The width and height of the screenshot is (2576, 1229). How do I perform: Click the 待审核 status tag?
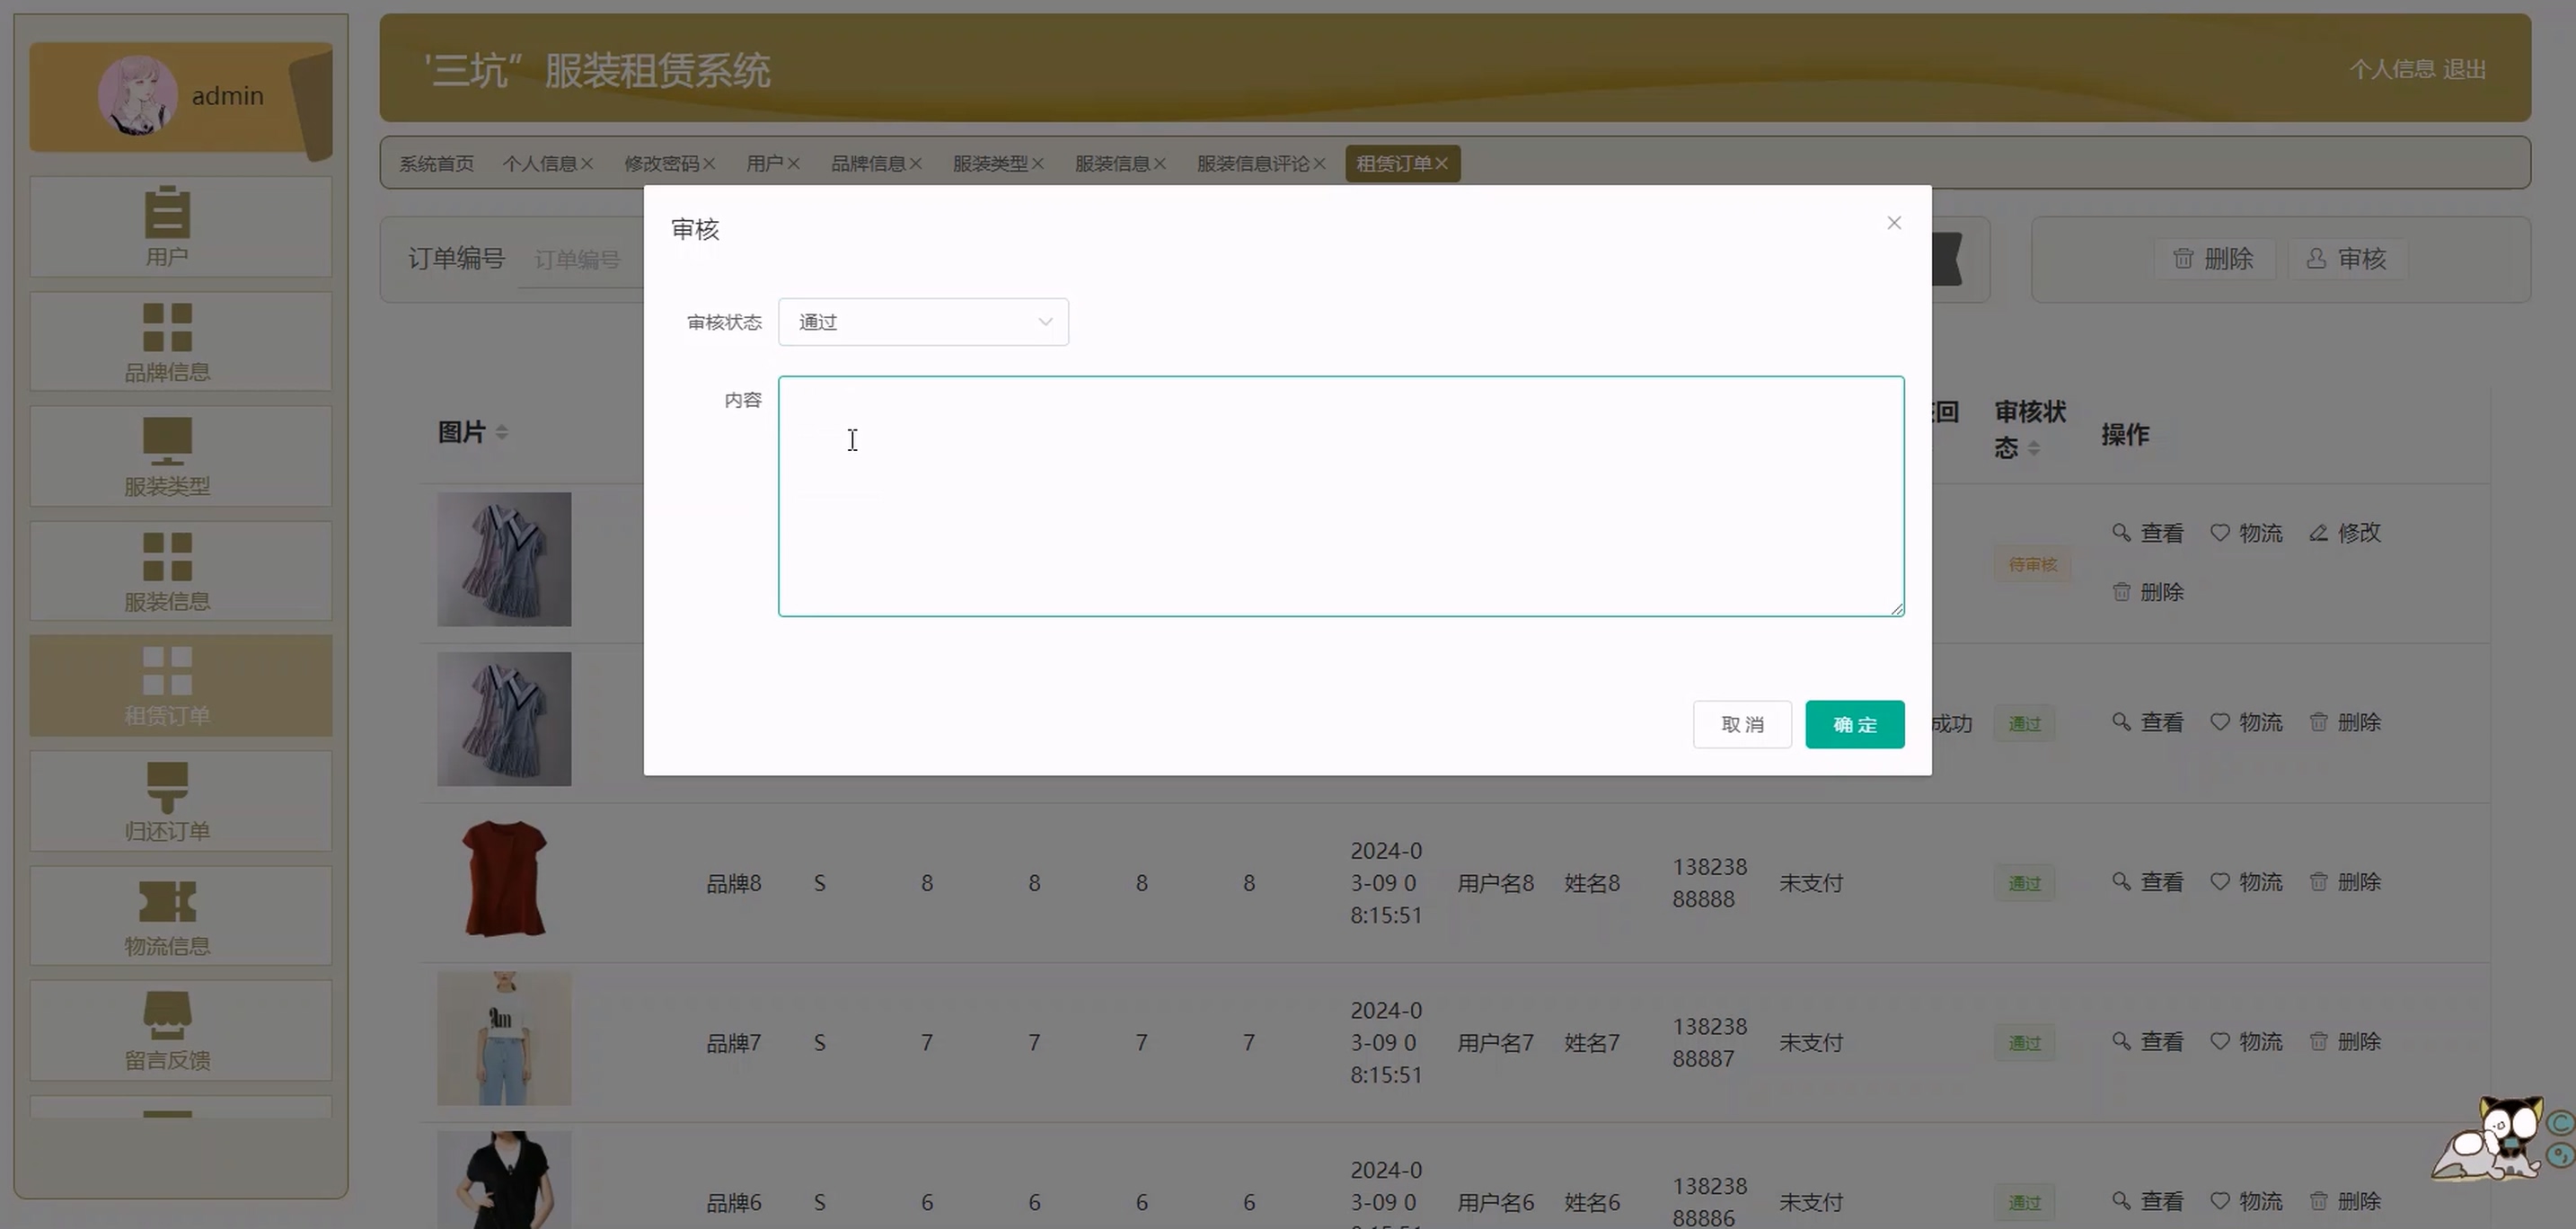[x=2033, y=565]
